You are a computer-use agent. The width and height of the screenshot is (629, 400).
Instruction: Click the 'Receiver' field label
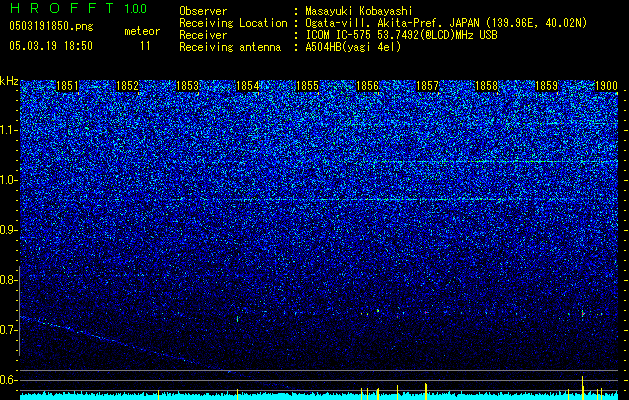point(203,35)
